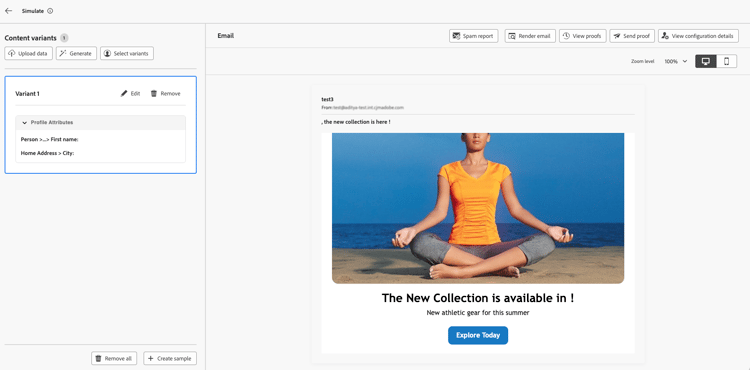This screenshot has height=370, width=750.
Task: Click the yoga woman image in email
Action: click(478, 208)
